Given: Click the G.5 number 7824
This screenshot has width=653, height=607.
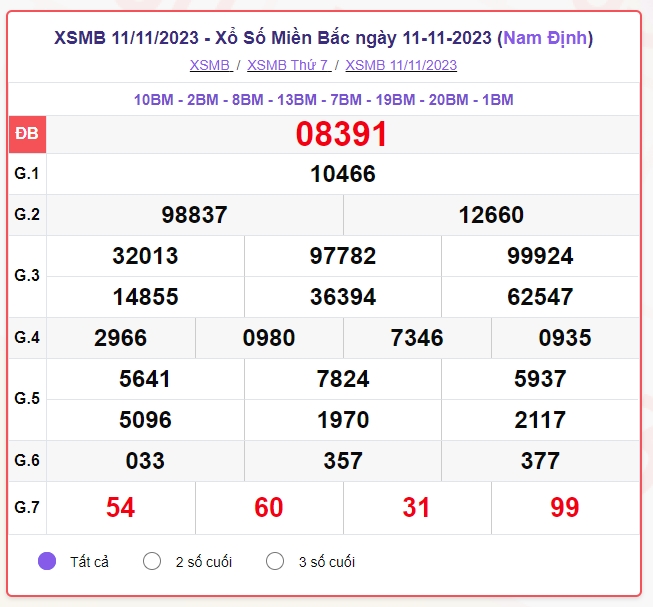Looking at the screenshot, I should (x=343, y=379).
